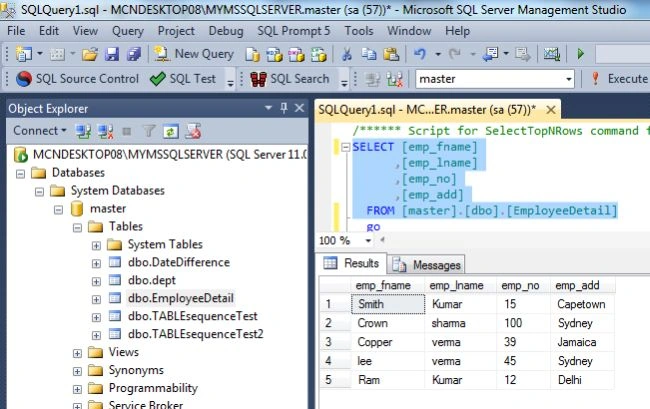This screenshot has width=650, height=409.
Task: Collapse the master database node
Action: tap(58, 210)
